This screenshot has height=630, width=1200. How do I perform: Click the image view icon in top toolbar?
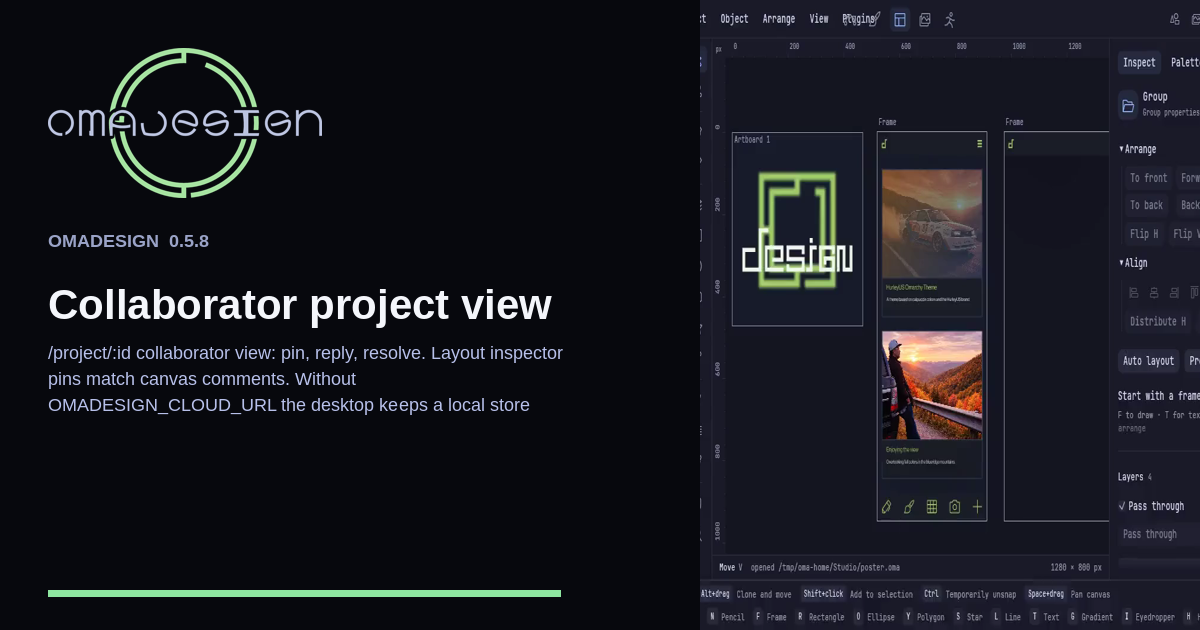point(925,19)
